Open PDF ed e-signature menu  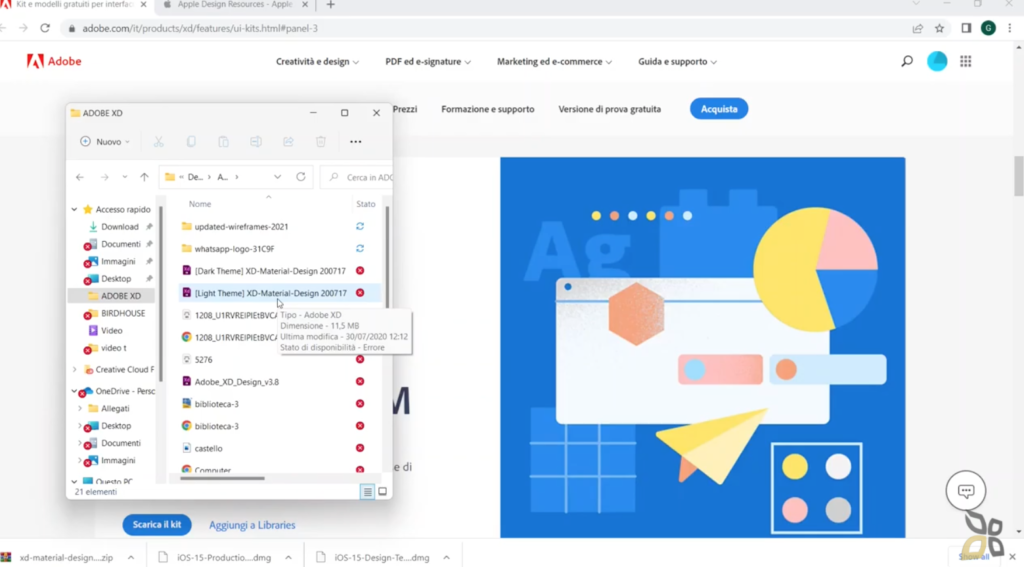click(x=428, y=61)
